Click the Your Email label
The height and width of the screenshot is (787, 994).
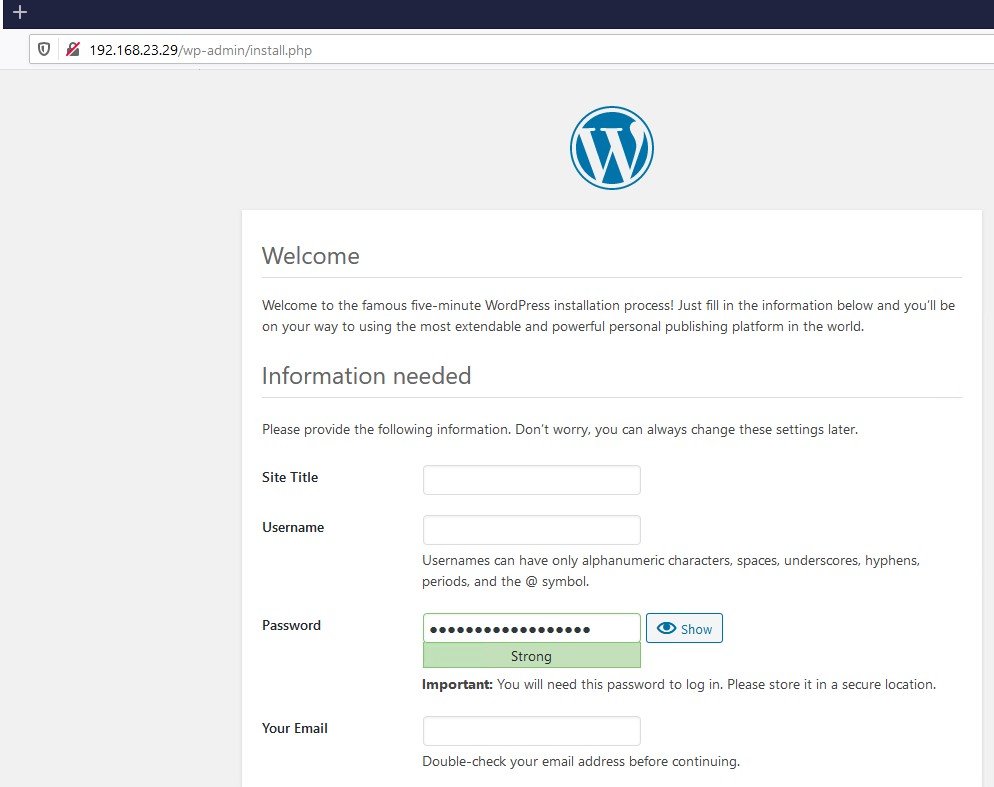(295, 728)
